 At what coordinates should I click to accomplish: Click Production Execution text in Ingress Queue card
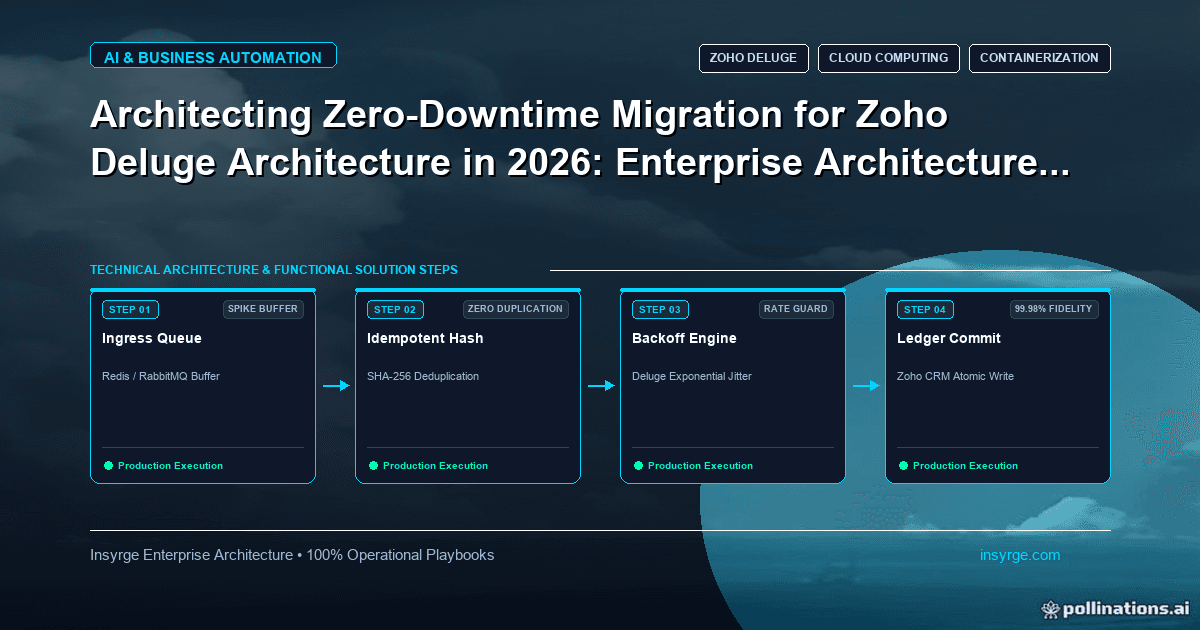pyautogui.click(x=170, y=465)
